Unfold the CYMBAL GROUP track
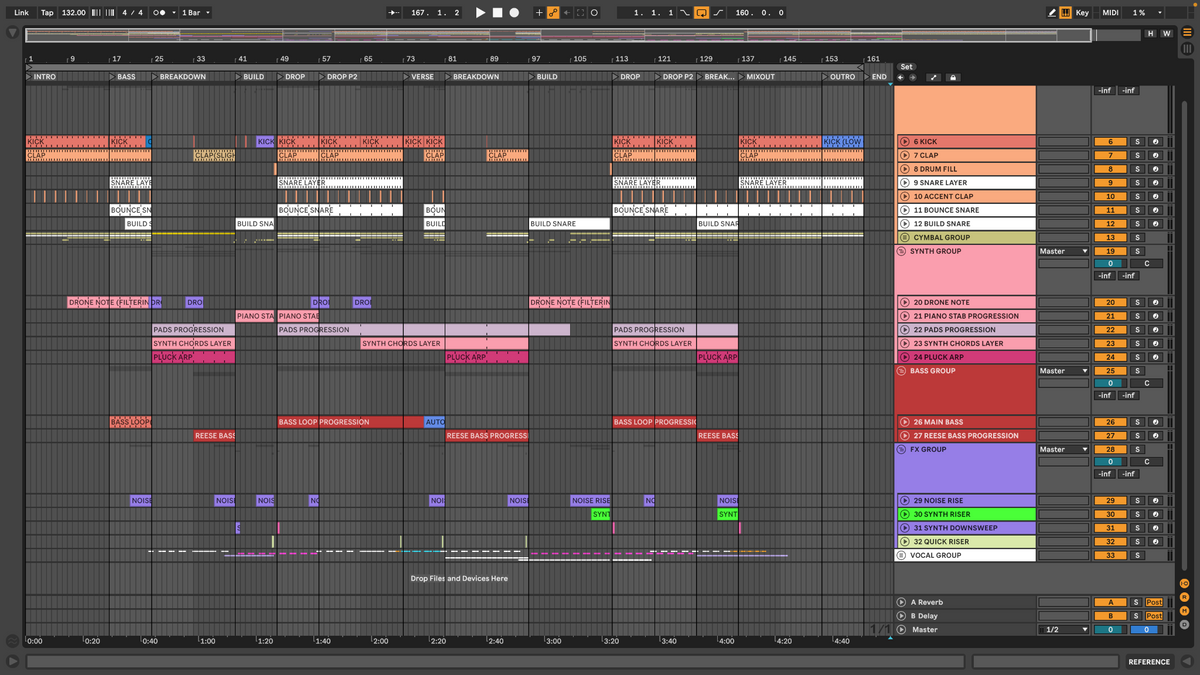The width and height of the screenshot is (1200, 675). tap(904, 238)
